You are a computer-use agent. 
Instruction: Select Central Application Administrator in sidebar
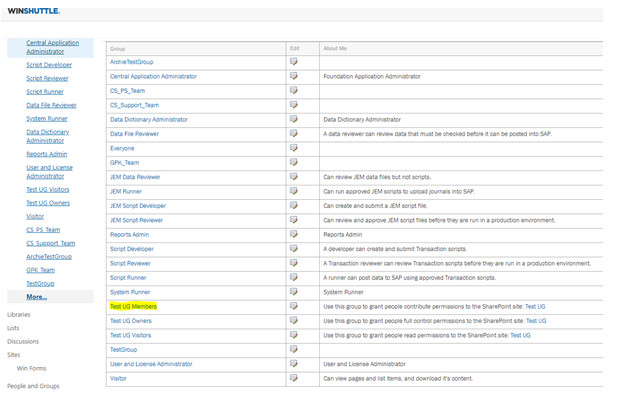tap(52, 47)
